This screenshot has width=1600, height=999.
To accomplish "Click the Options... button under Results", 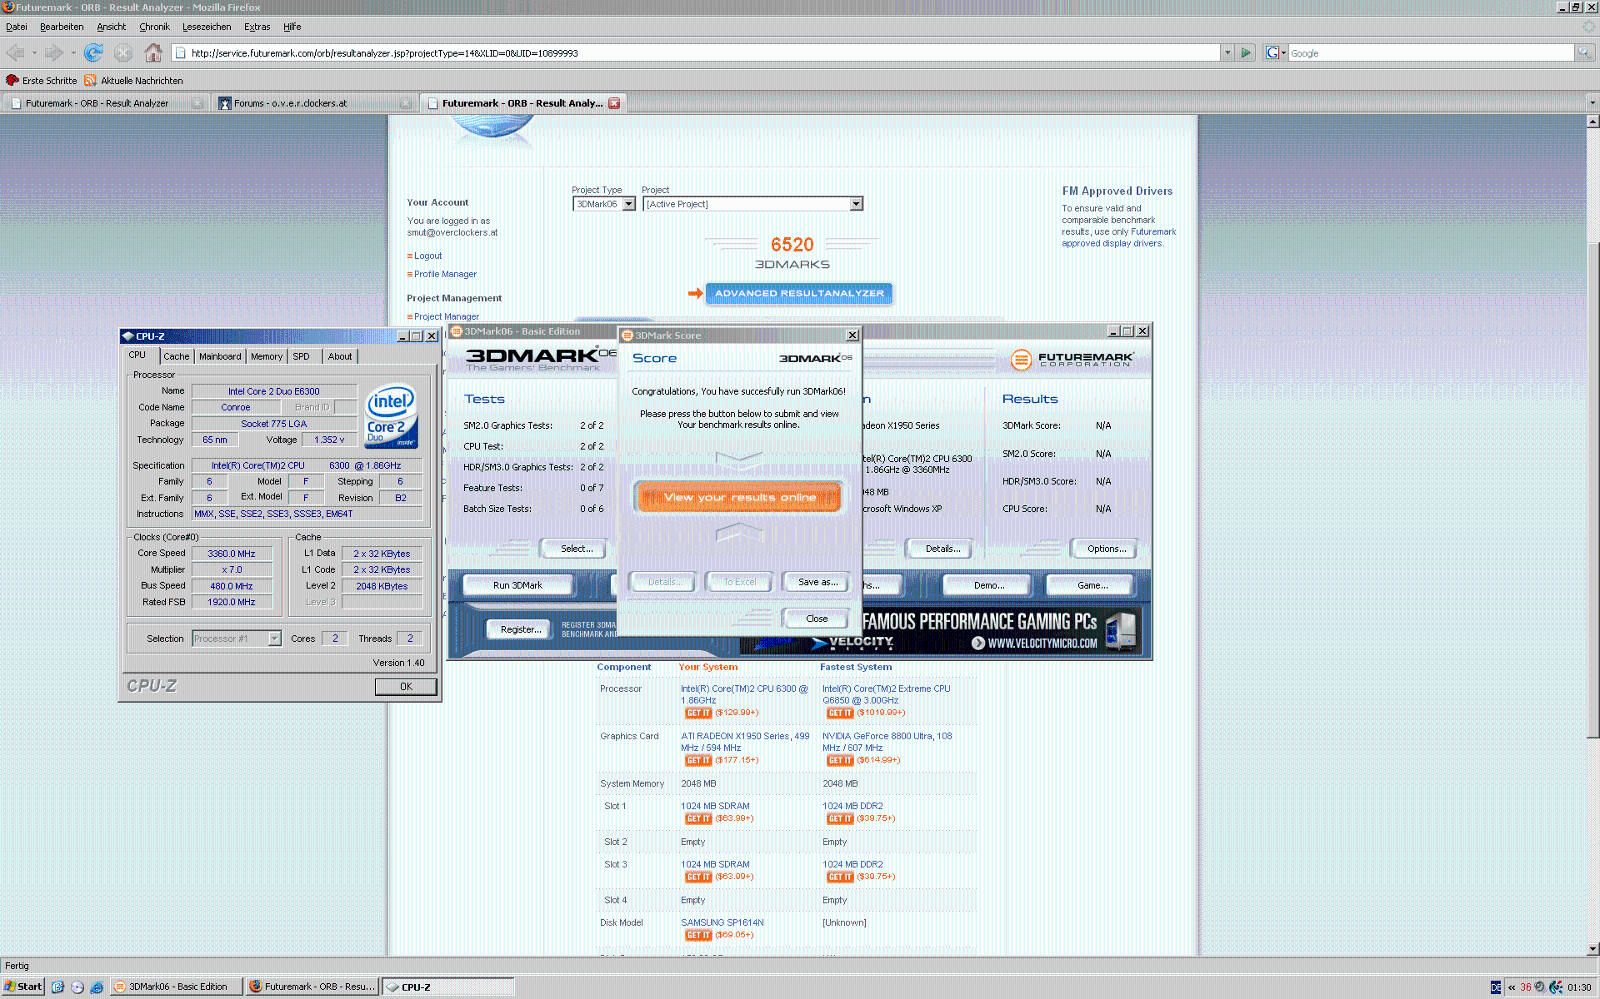I will point(1106,548).
